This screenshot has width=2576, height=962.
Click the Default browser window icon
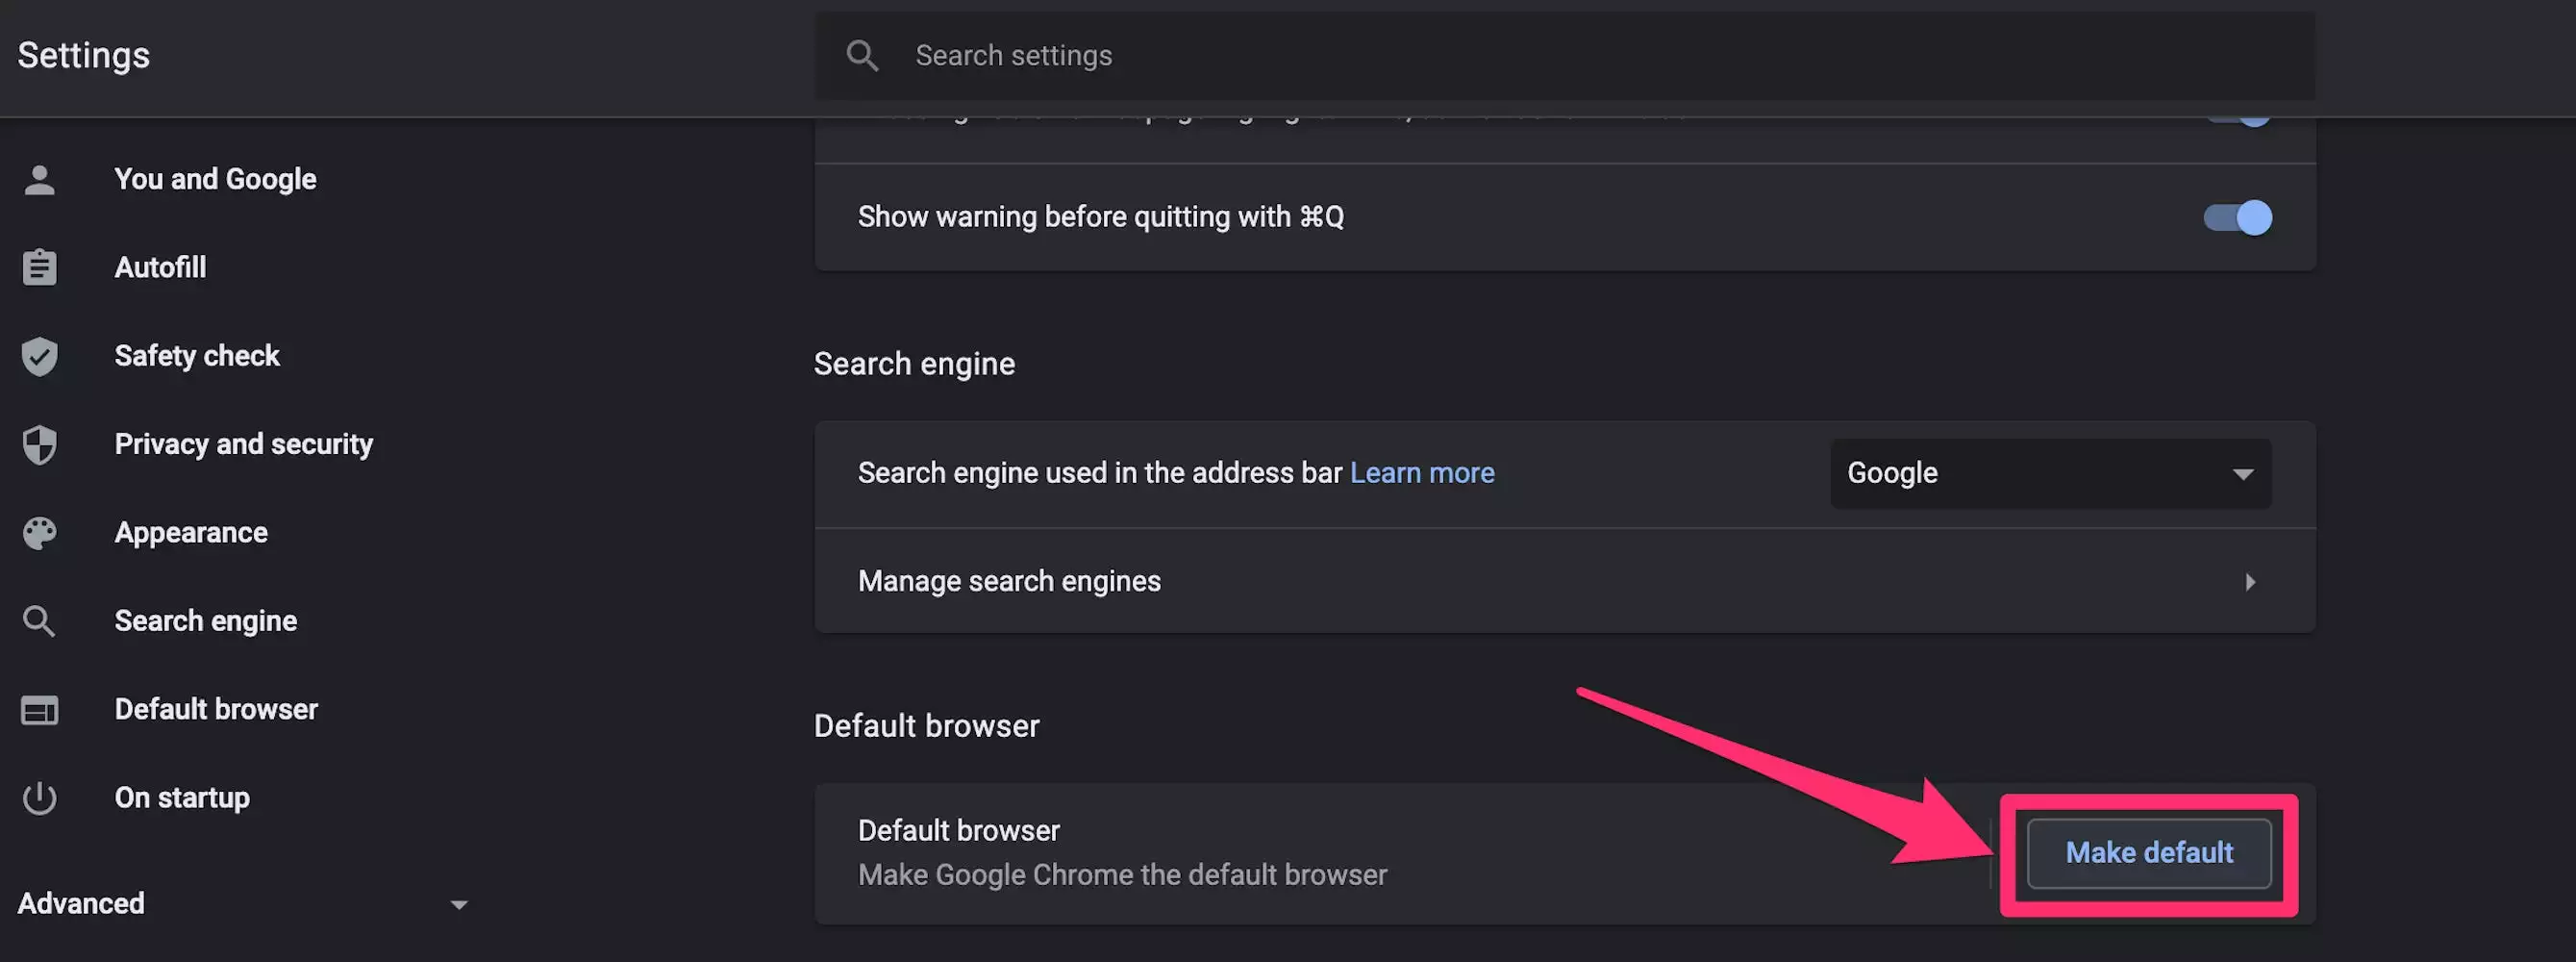(x=40, y=710)
